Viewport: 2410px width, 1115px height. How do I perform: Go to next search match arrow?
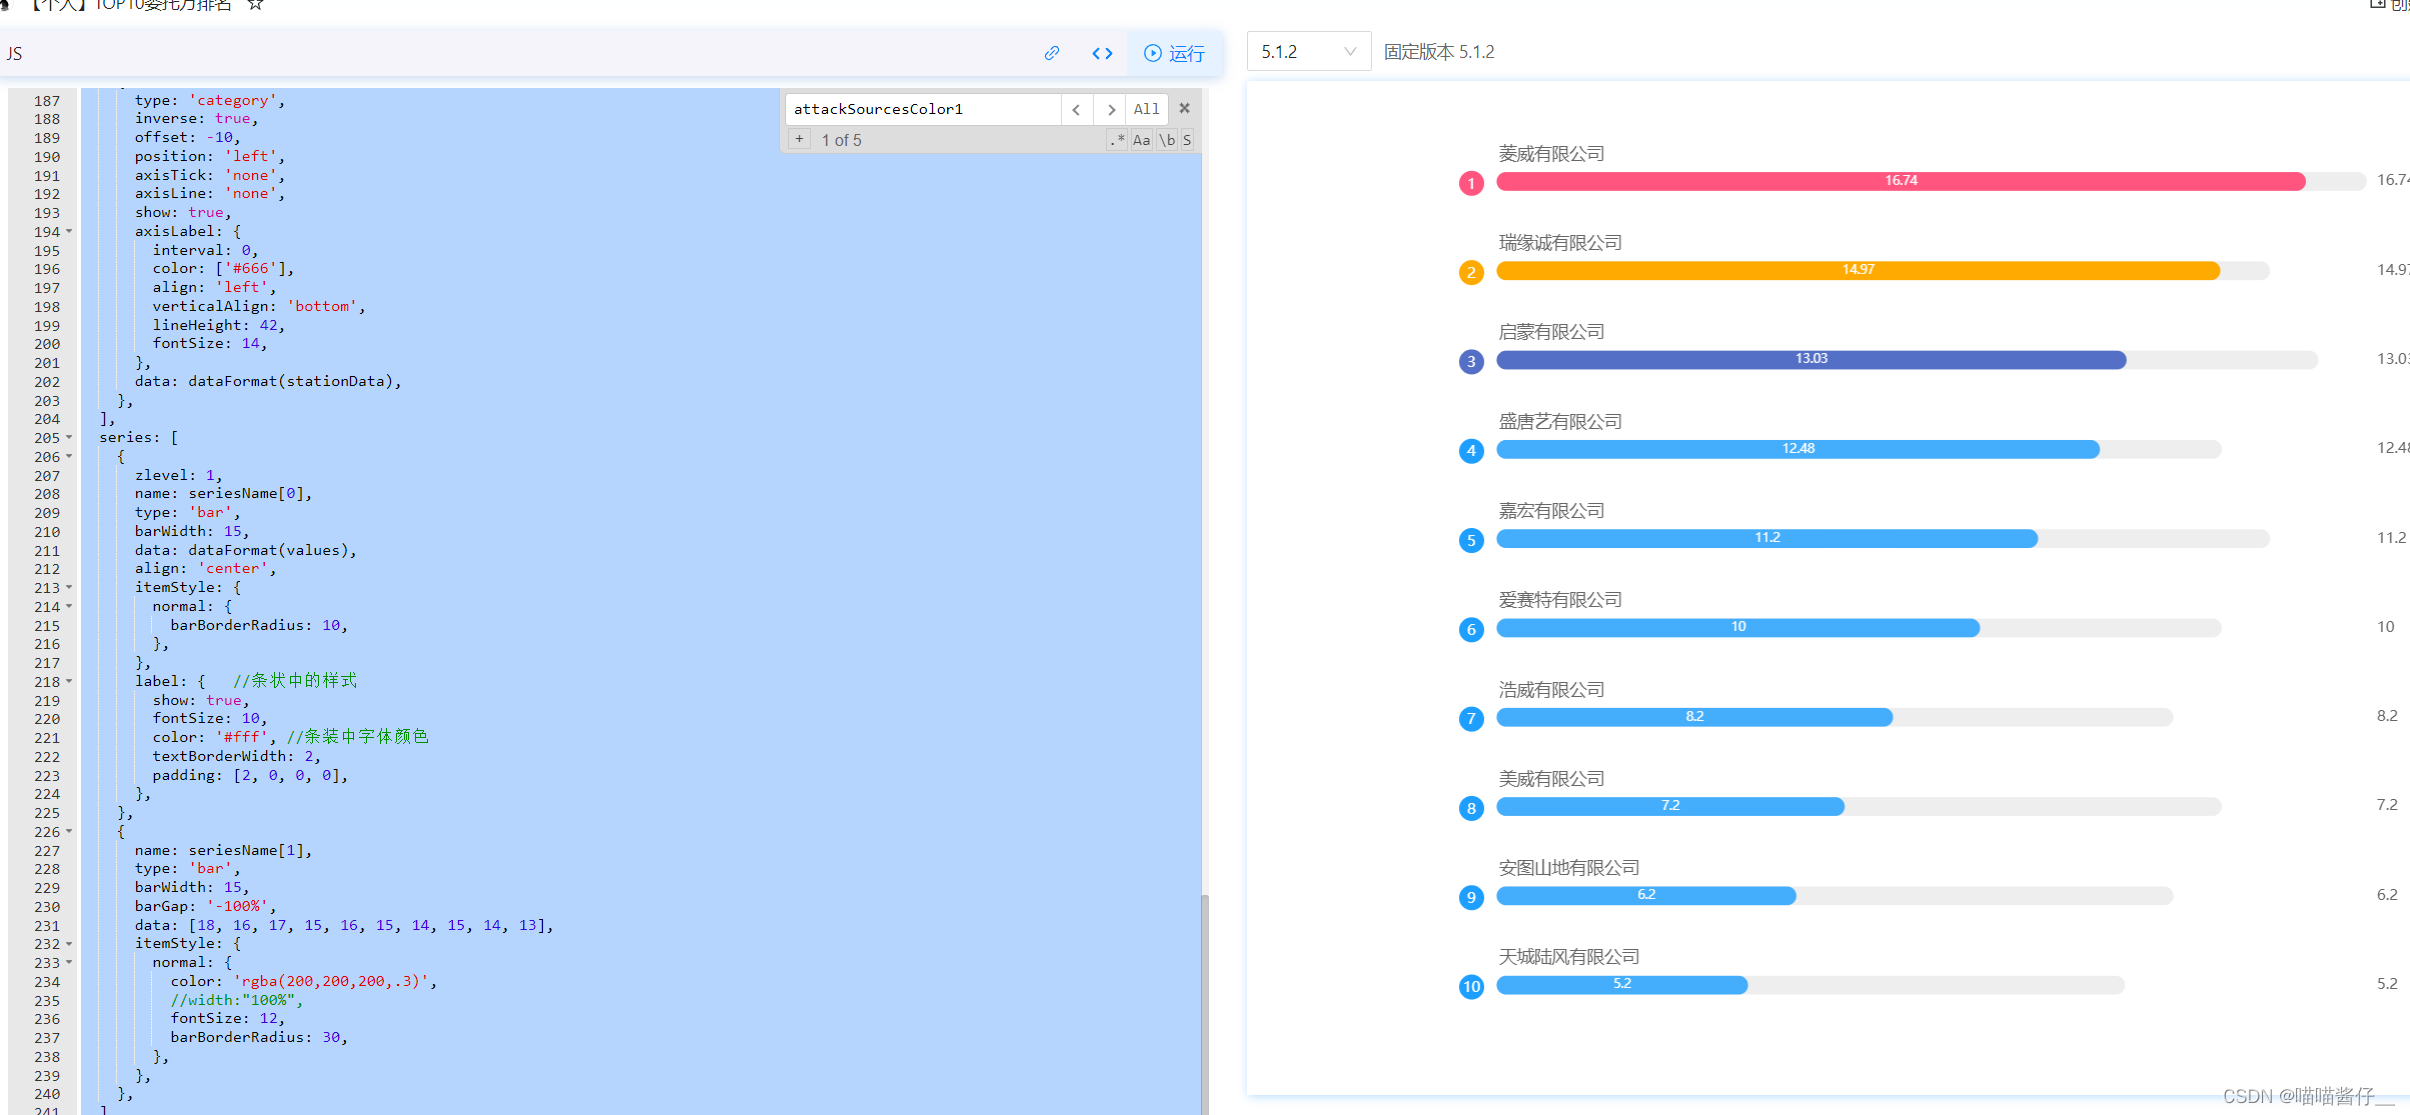pyautogui.click(x=1110, y=109)
